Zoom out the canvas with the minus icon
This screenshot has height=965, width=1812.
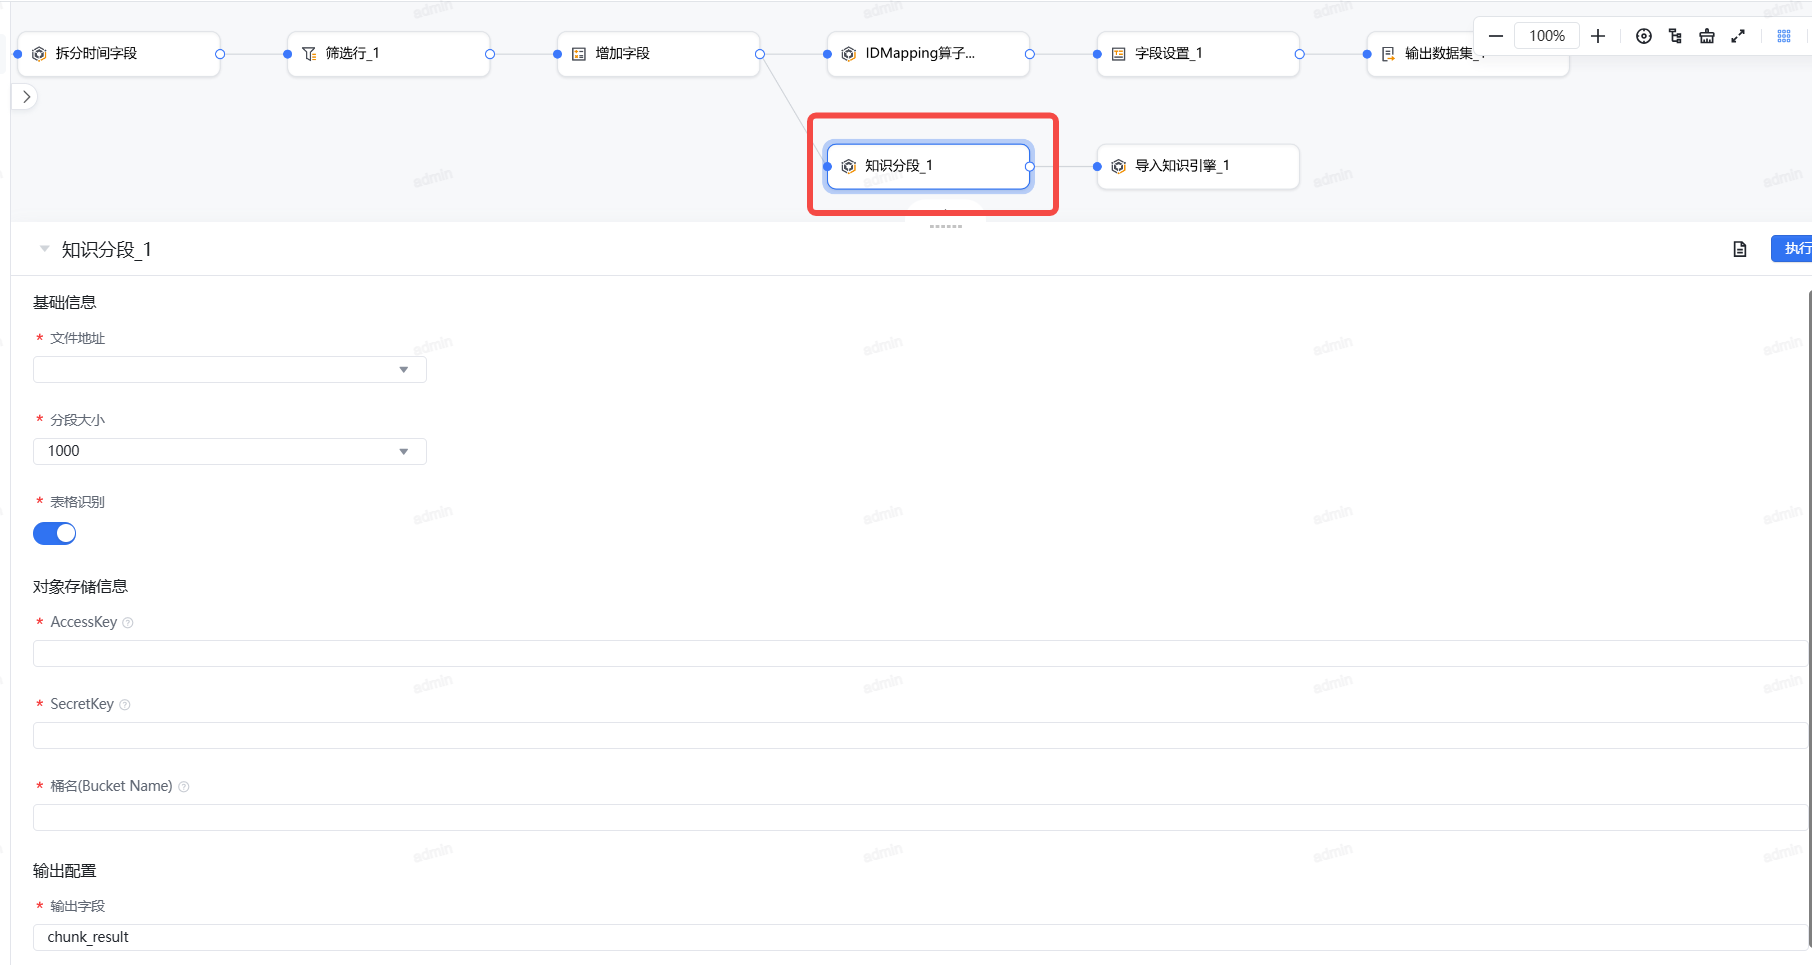tap(1496, 36)
